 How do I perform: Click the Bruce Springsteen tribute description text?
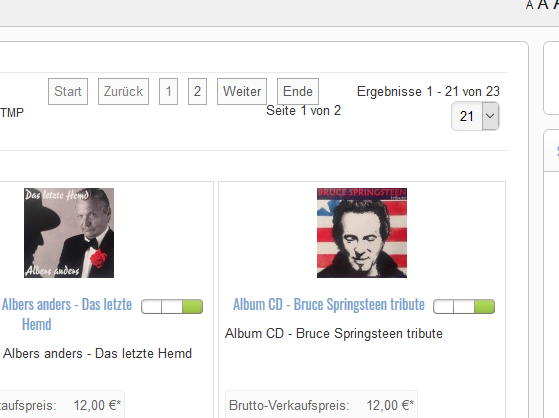pos(334,333)
